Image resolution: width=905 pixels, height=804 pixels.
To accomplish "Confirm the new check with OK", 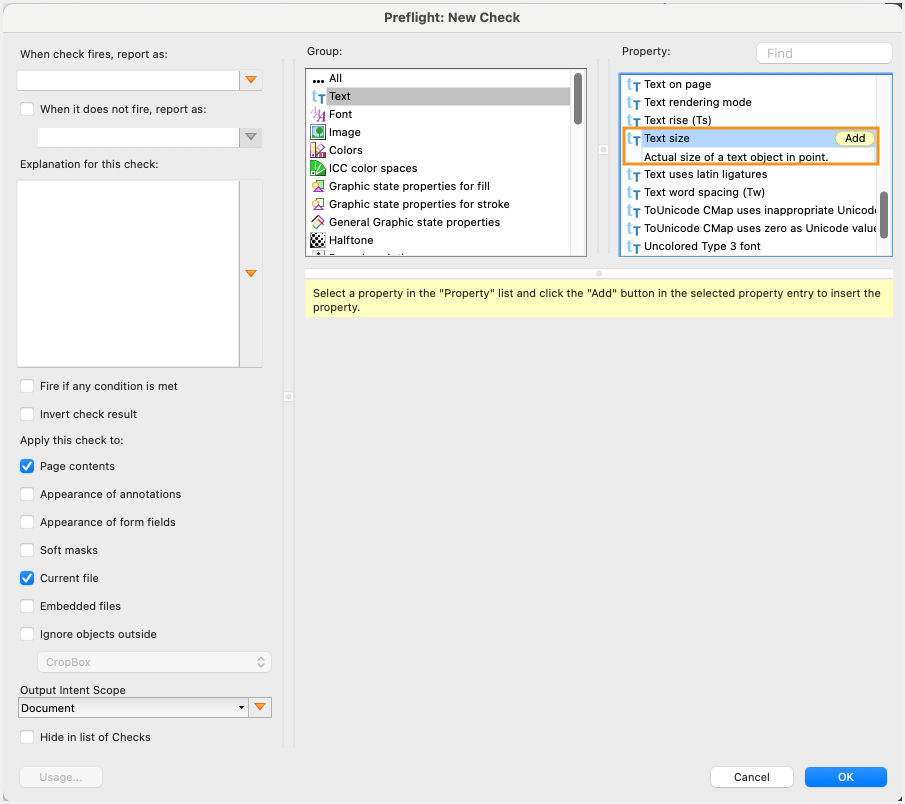I will click(845, 777).
